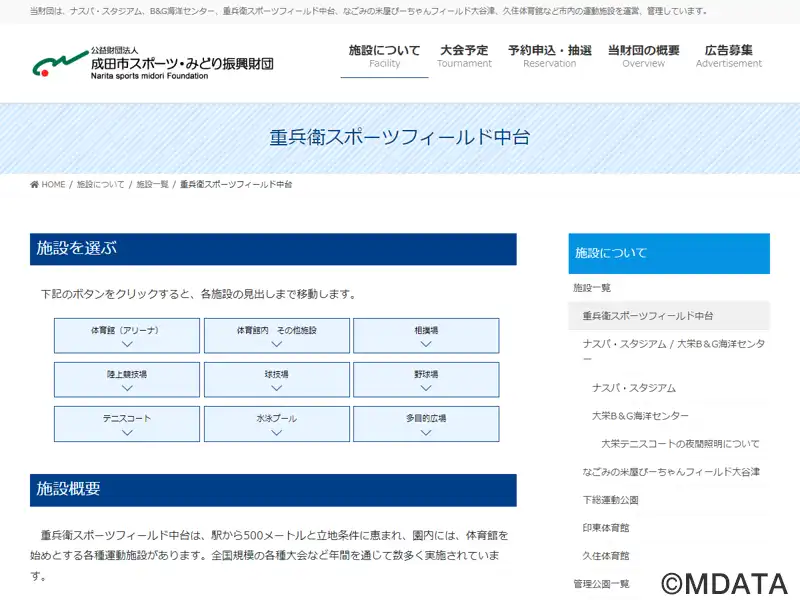Click chevron under 多目的広場 button
This screenshot has width=800, height=600.
[x=426, y=433]
